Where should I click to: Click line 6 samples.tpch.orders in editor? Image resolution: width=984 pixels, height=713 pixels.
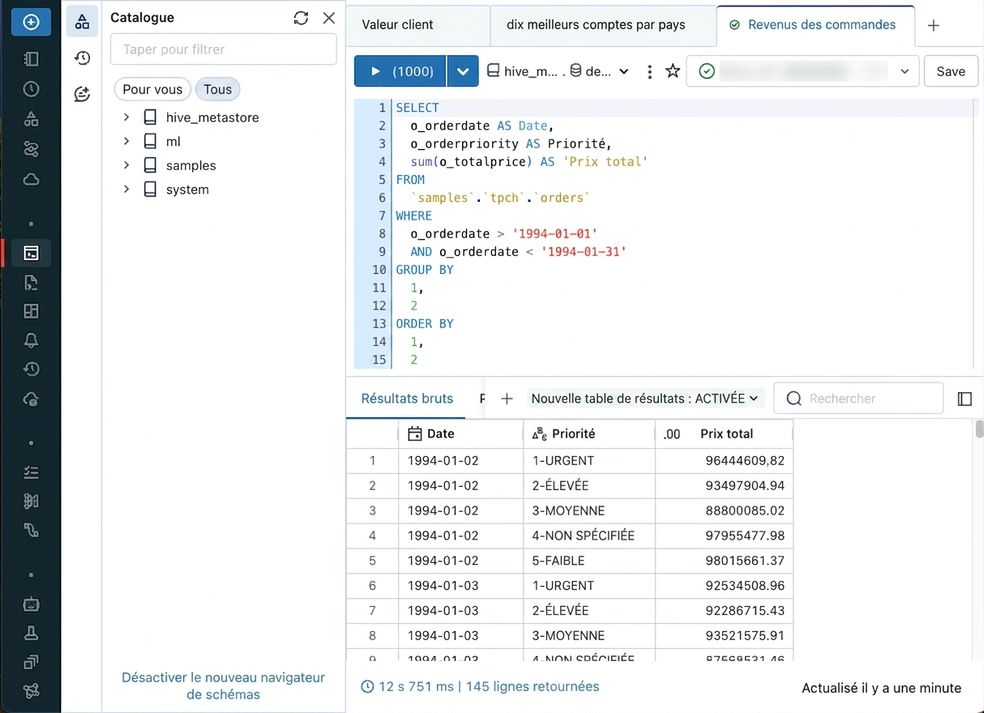click(x=500, y=198)
